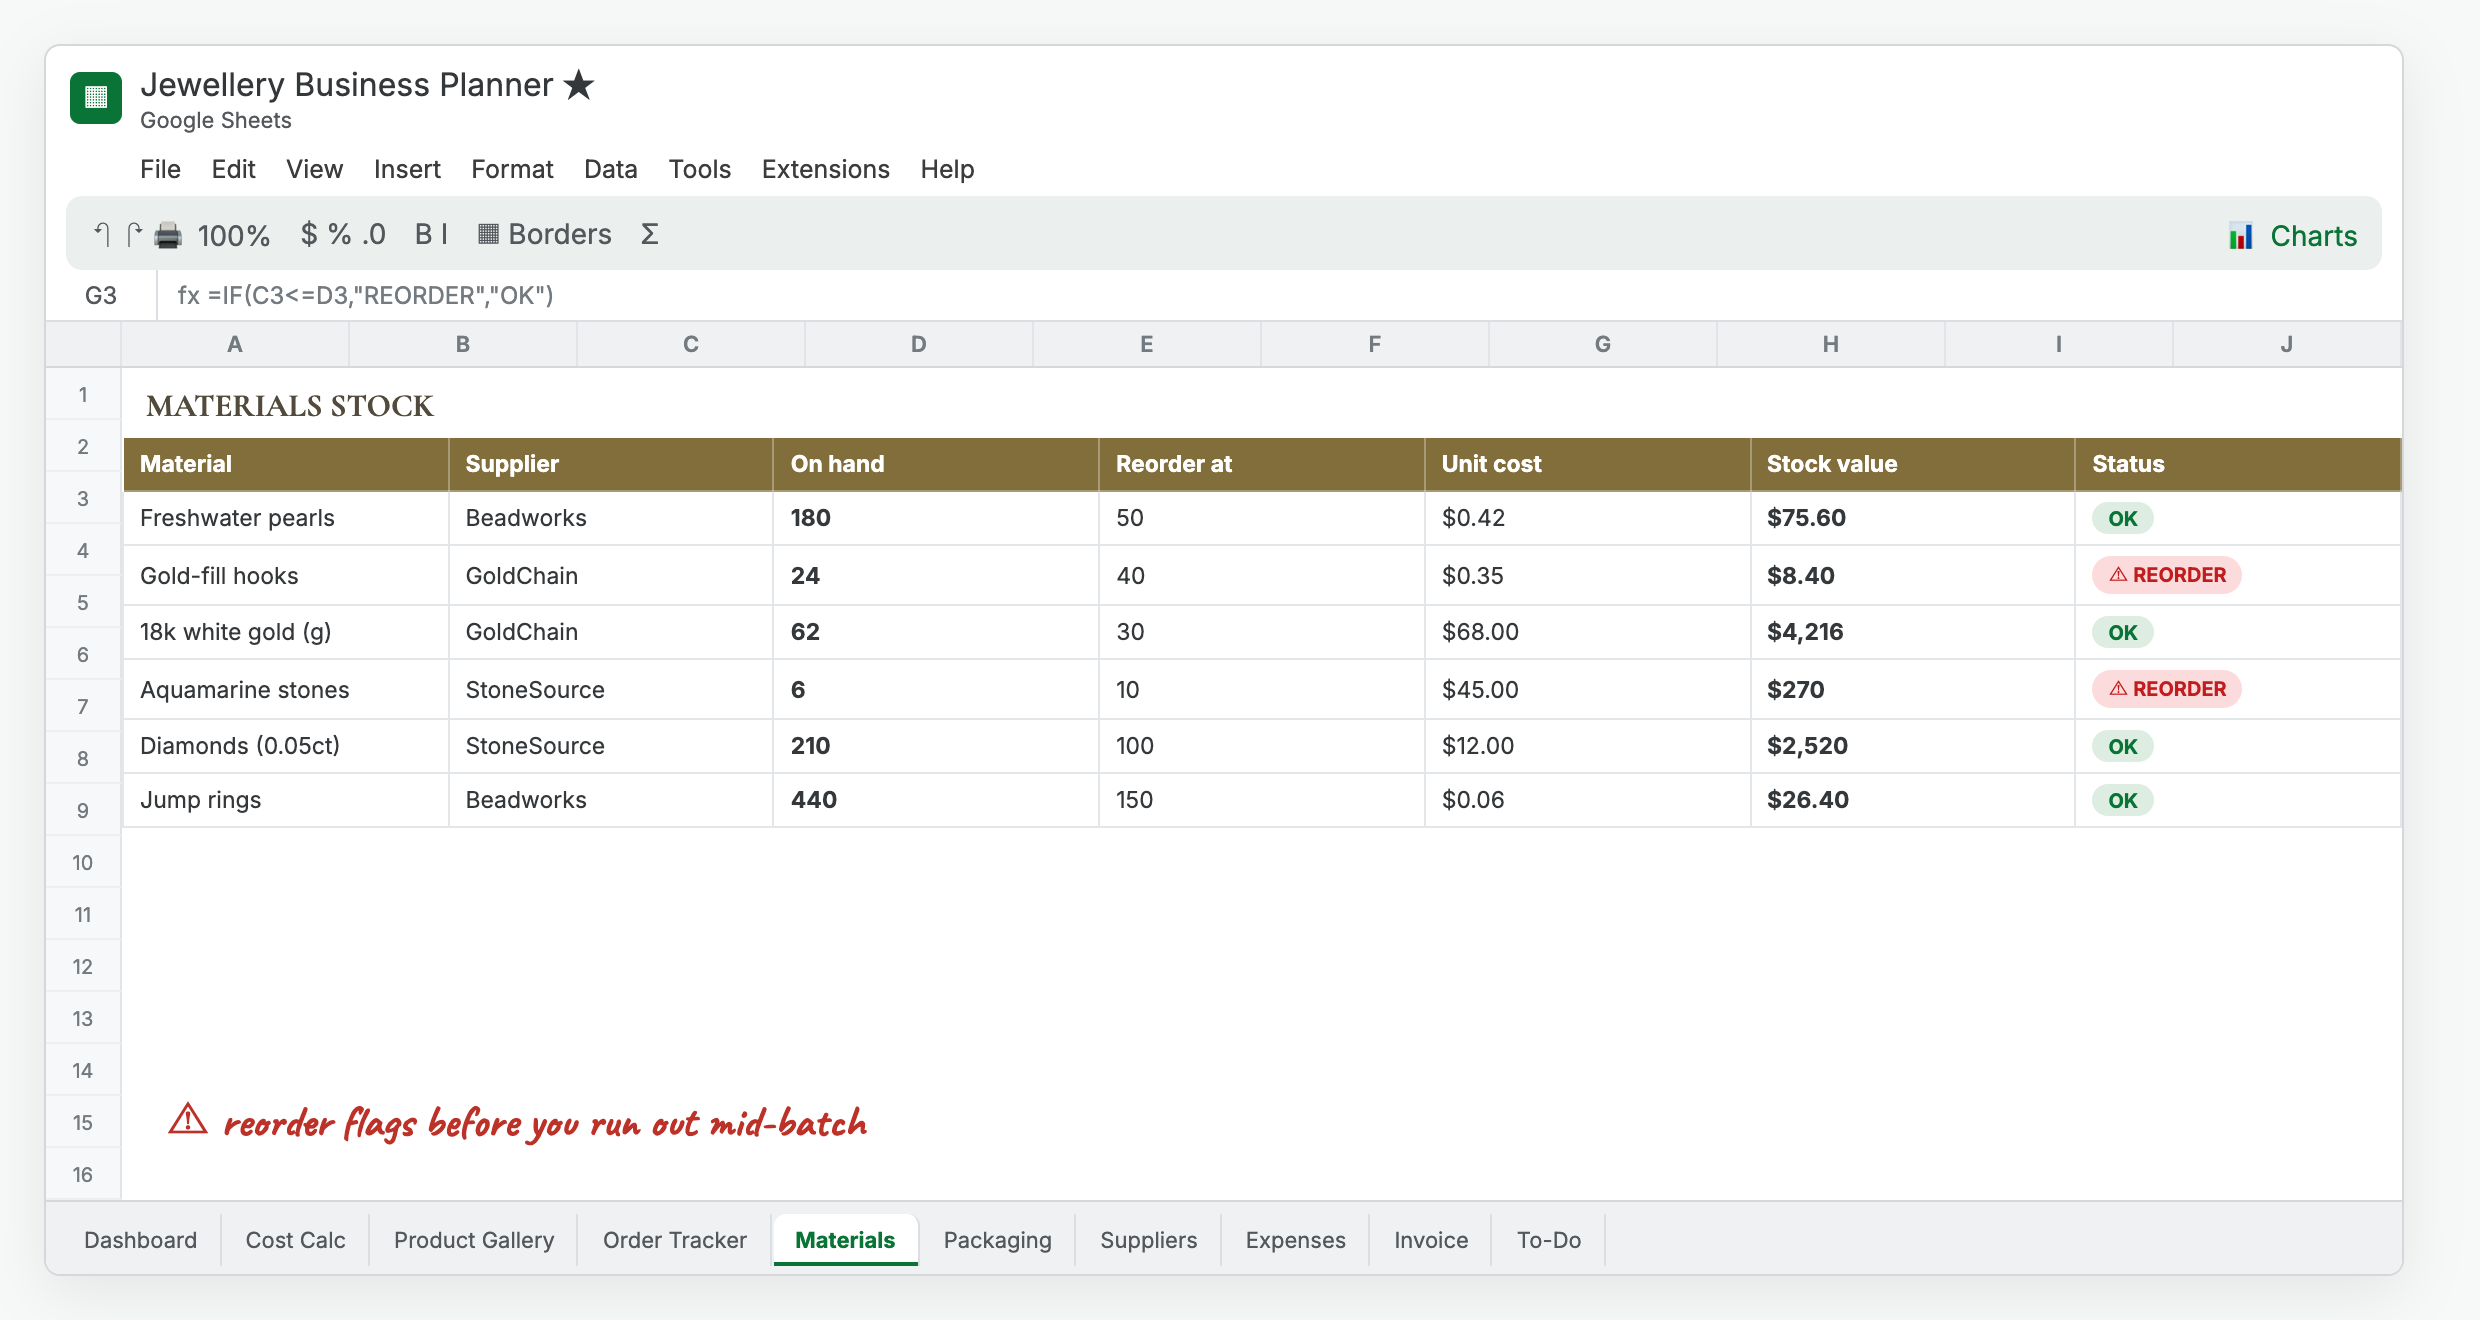Screen dimensions: 2480x1320
Task: Click the Sigma sum functions icon
Action: click(x=649, y=234)
